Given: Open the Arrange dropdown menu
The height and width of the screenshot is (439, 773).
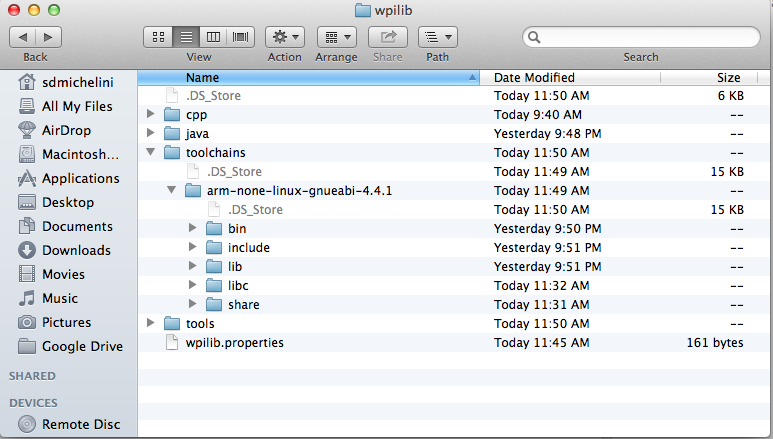Looking at the screenshot, I should (x=336, y=37).
